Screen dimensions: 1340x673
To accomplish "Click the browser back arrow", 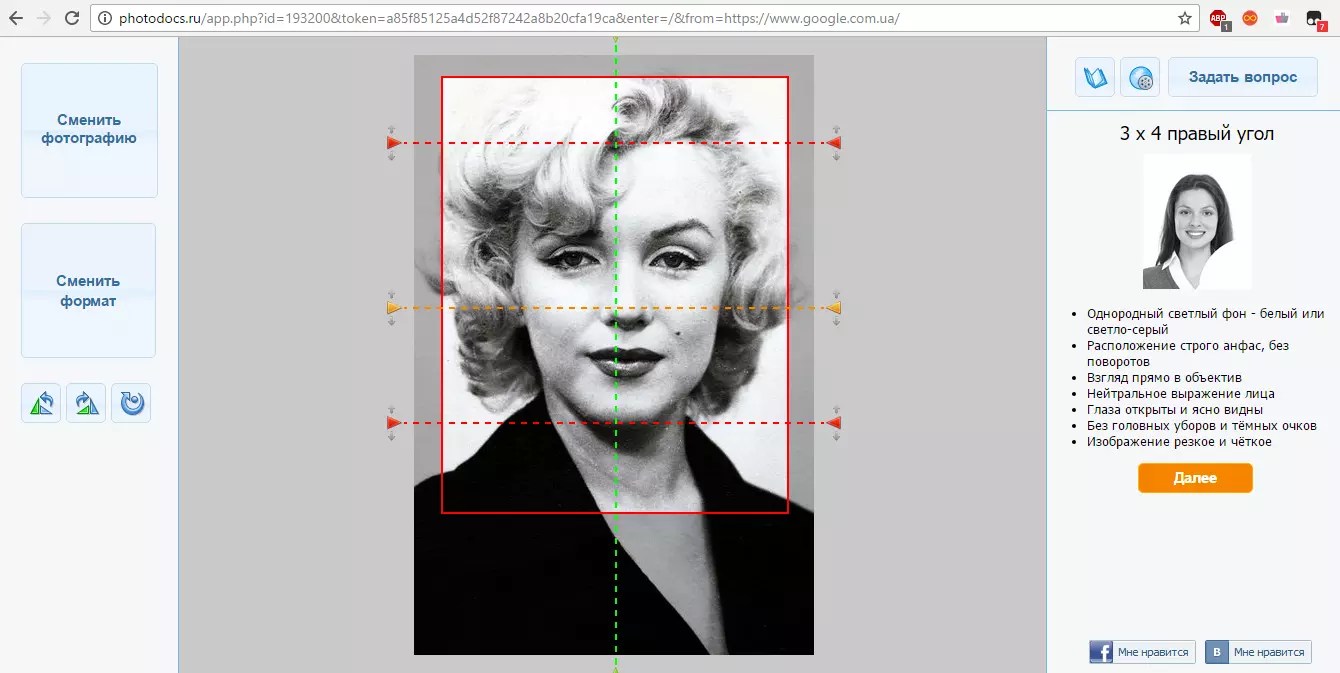I will point(16,18).
